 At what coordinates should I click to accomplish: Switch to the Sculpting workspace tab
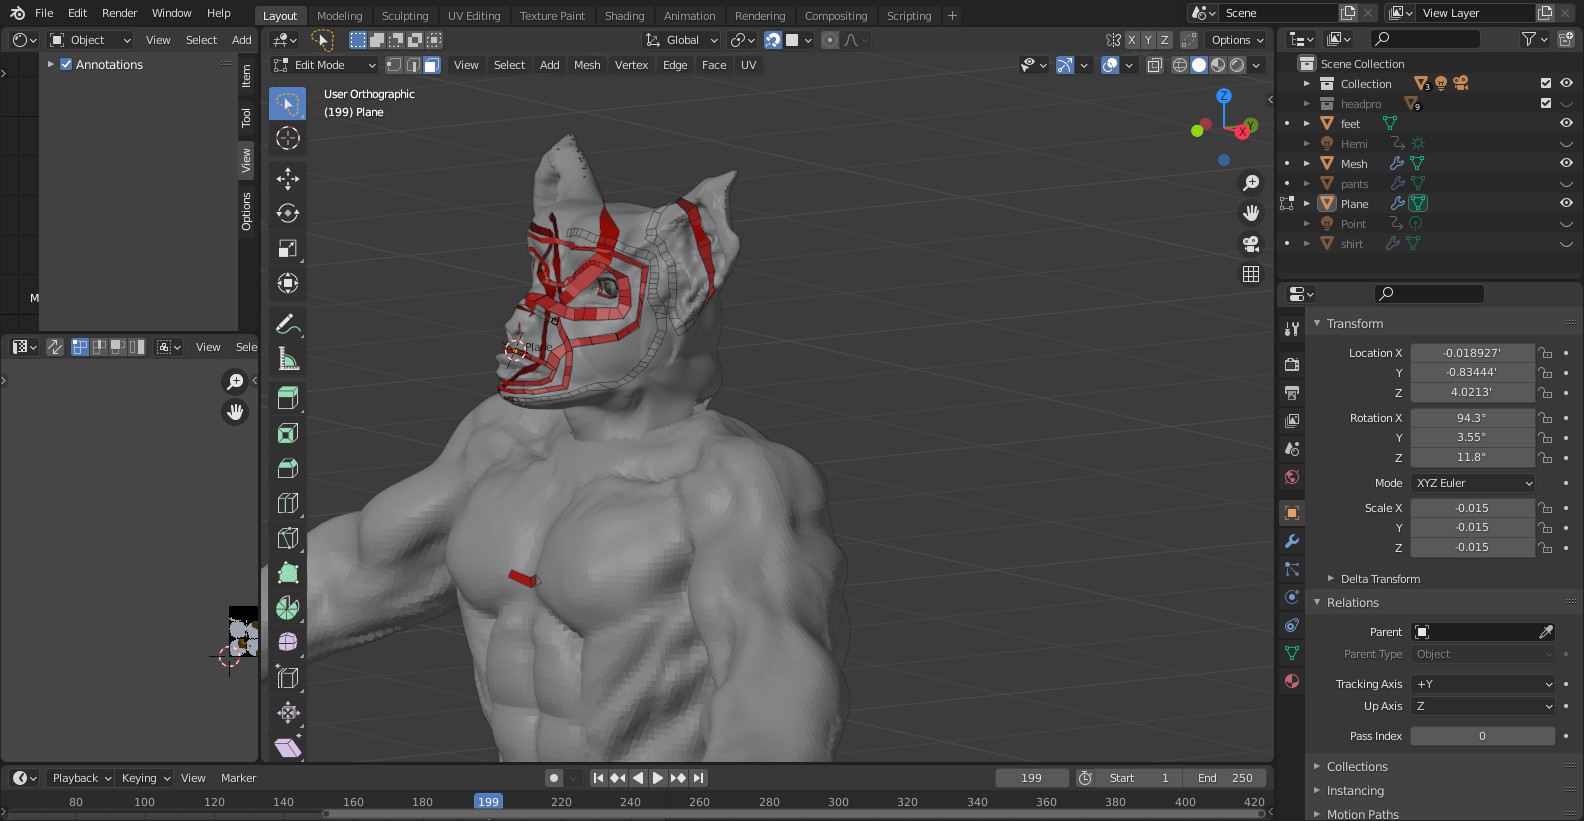pos(404,15)
